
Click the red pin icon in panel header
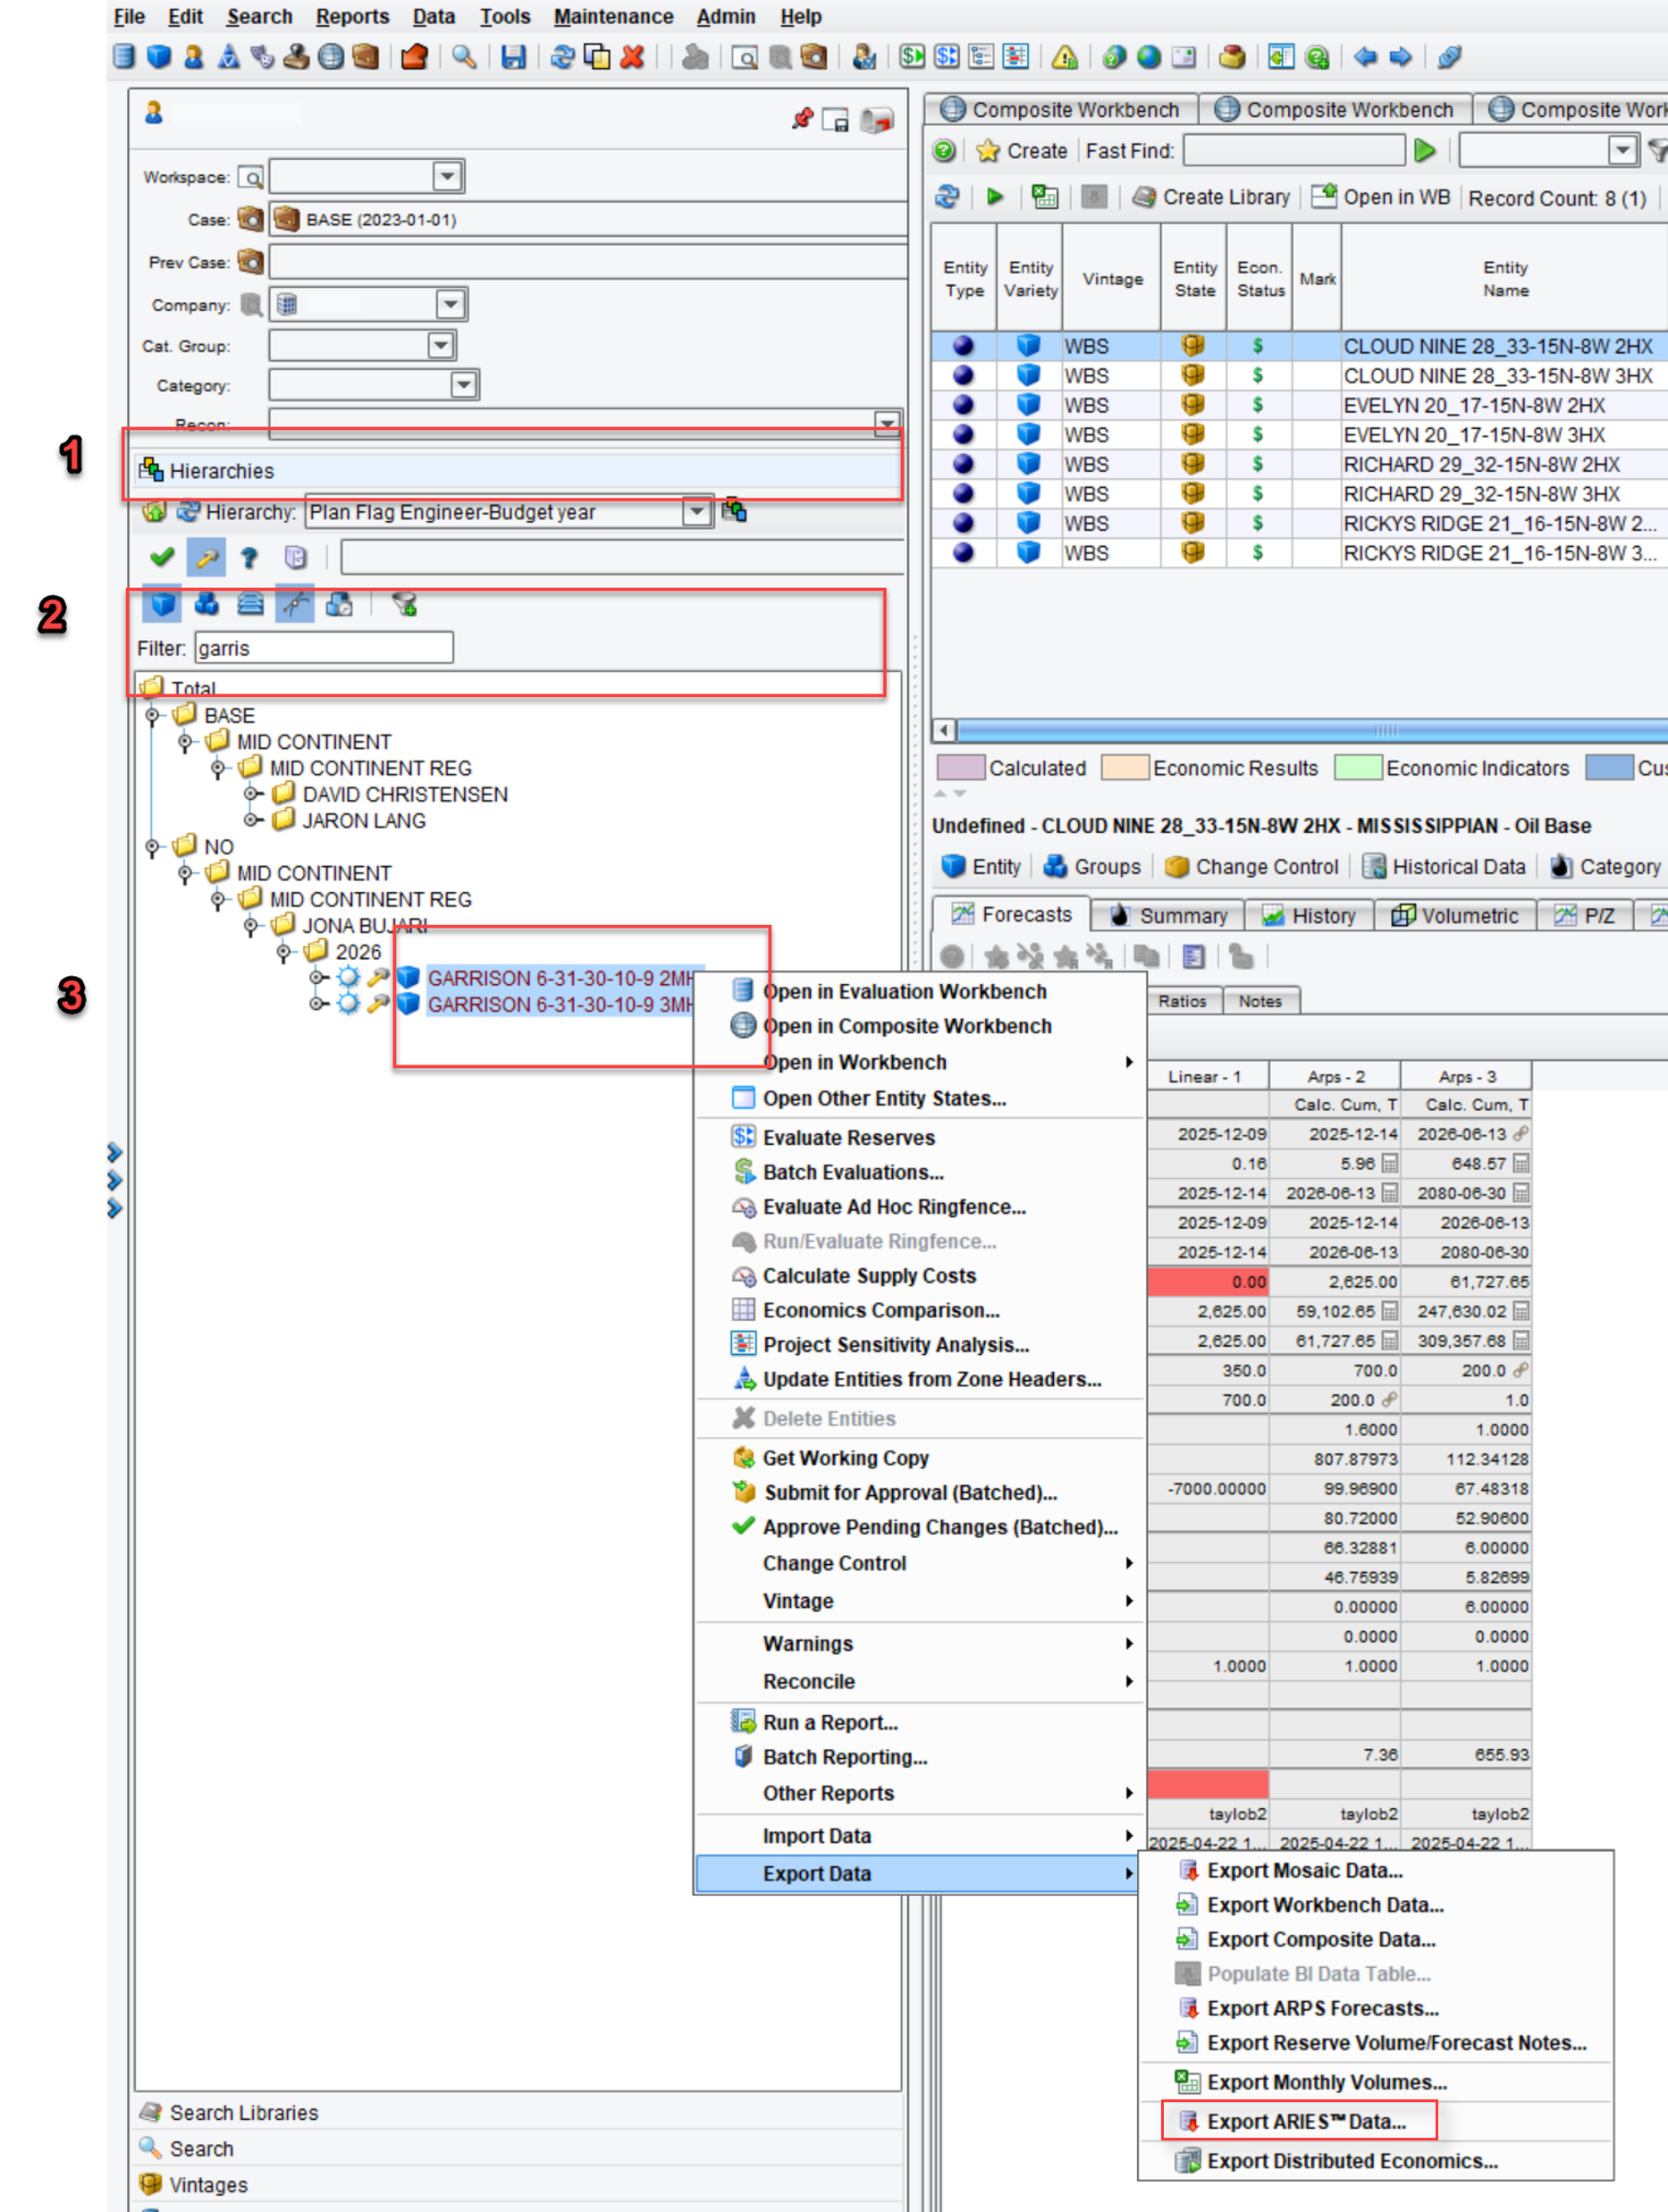801,120
